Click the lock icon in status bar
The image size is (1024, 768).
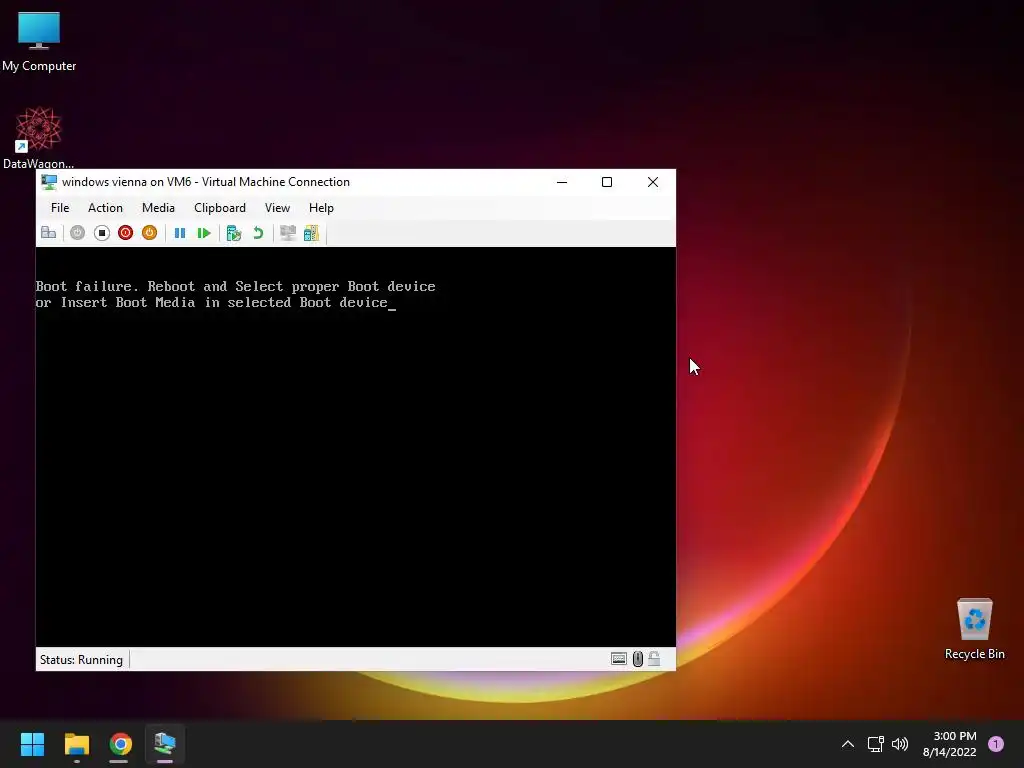coord(654,659)
